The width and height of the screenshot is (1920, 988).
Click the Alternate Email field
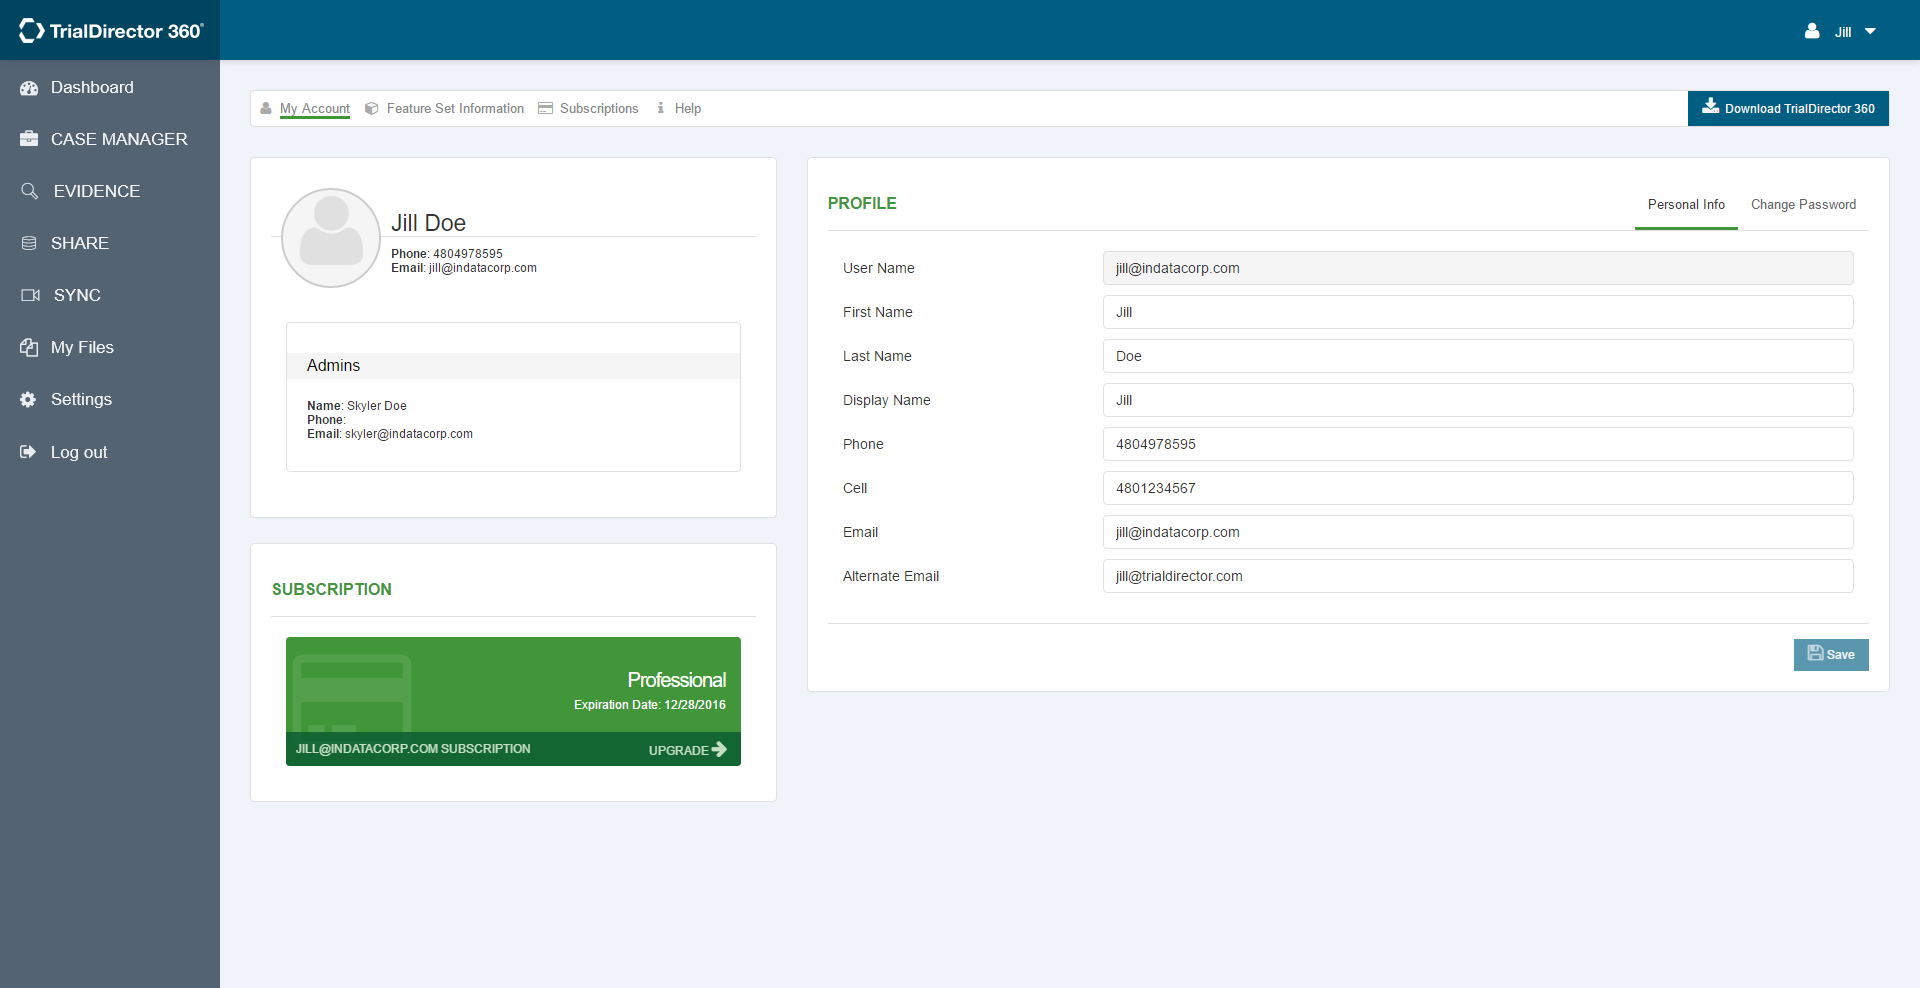click(x=1478, y=576)
